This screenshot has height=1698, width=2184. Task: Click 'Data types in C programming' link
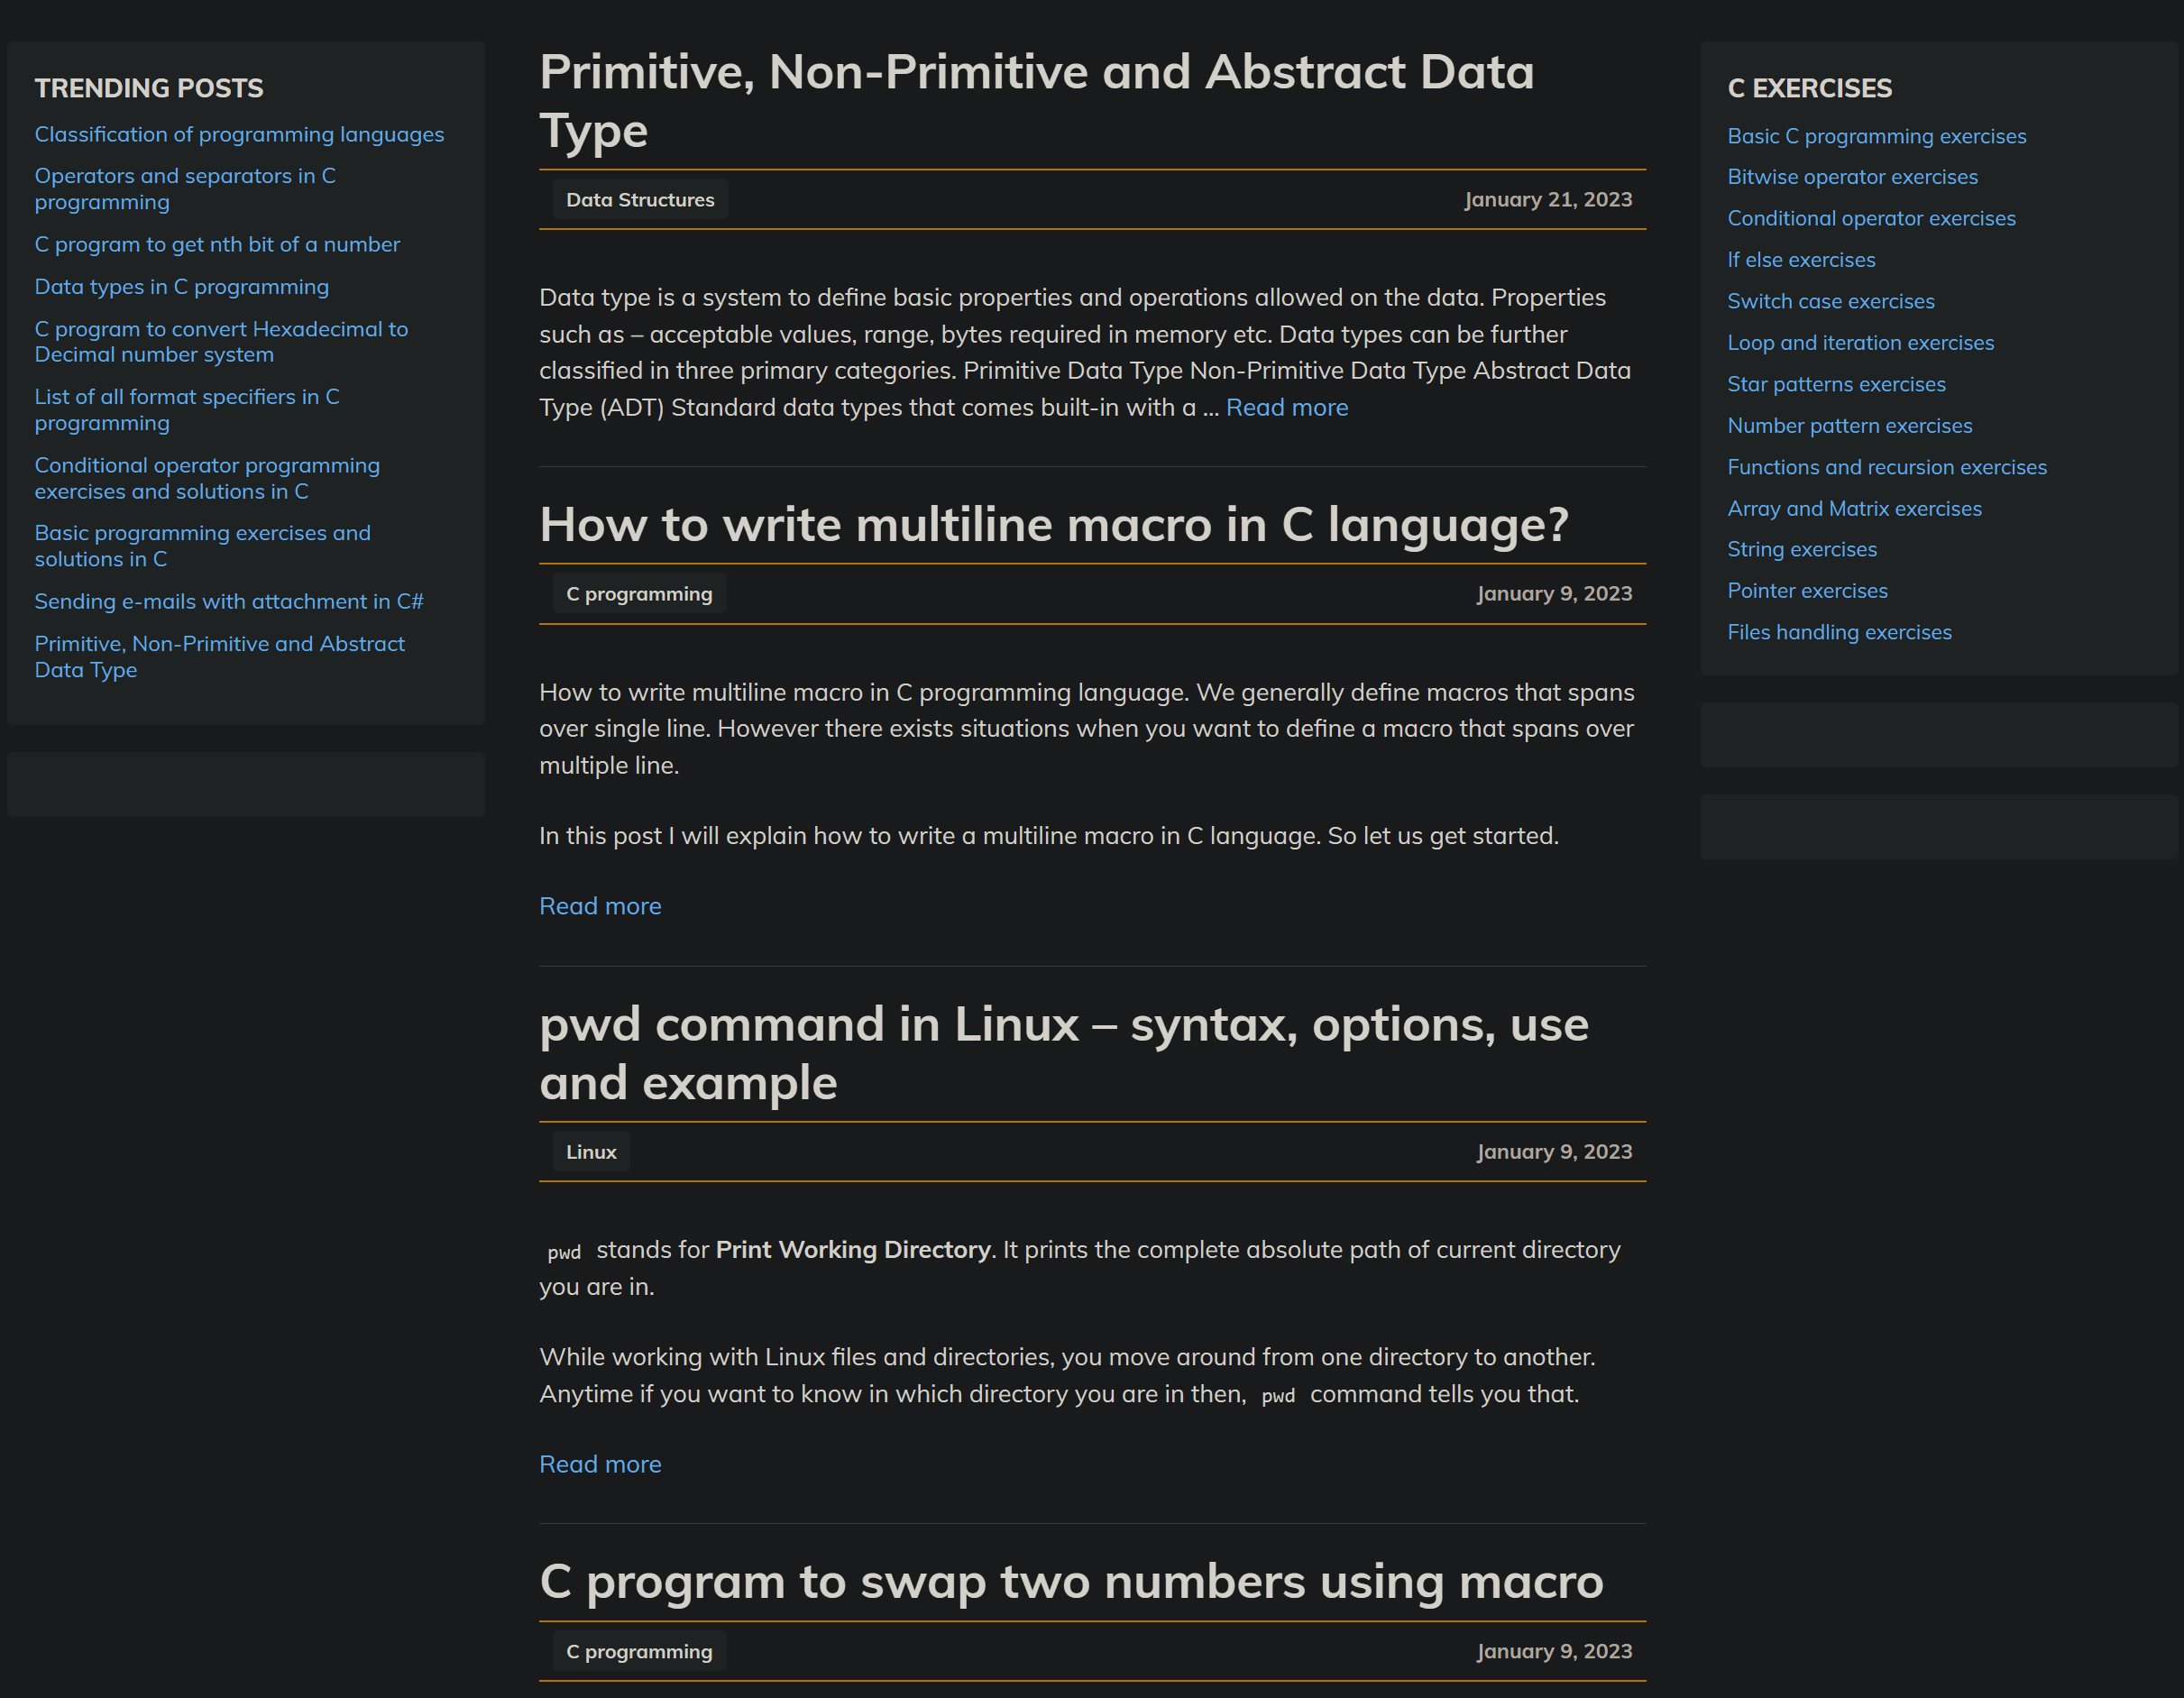[181, 287]
